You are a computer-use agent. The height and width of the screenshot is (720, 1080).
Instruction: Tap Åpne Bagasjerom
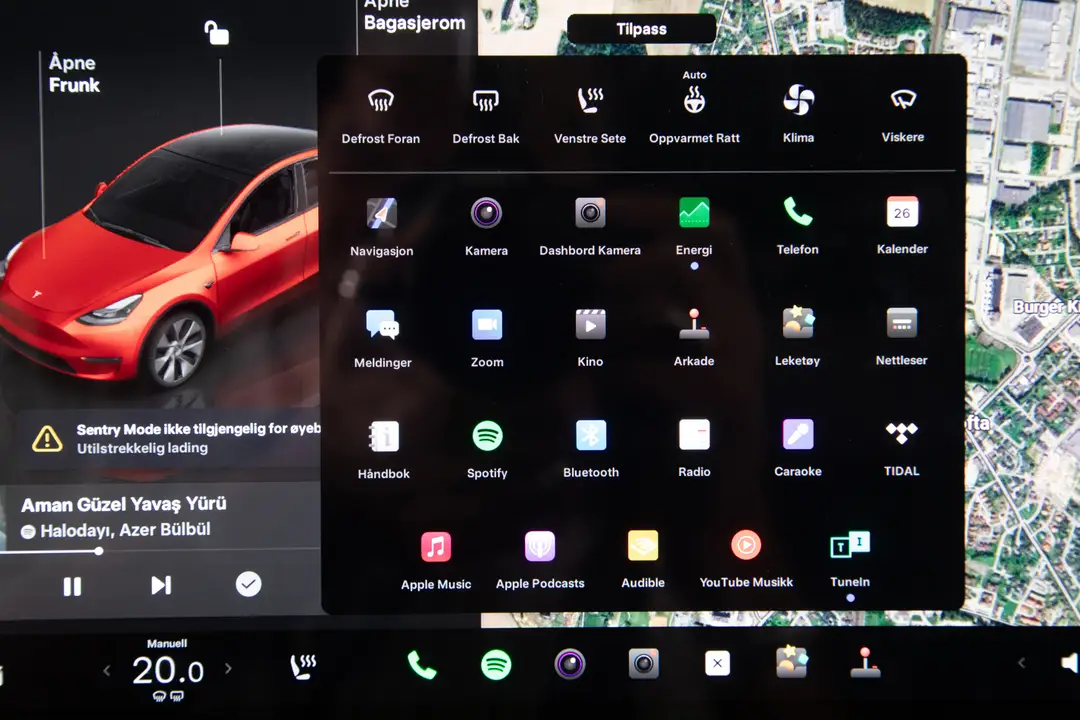tap(414, 15)
